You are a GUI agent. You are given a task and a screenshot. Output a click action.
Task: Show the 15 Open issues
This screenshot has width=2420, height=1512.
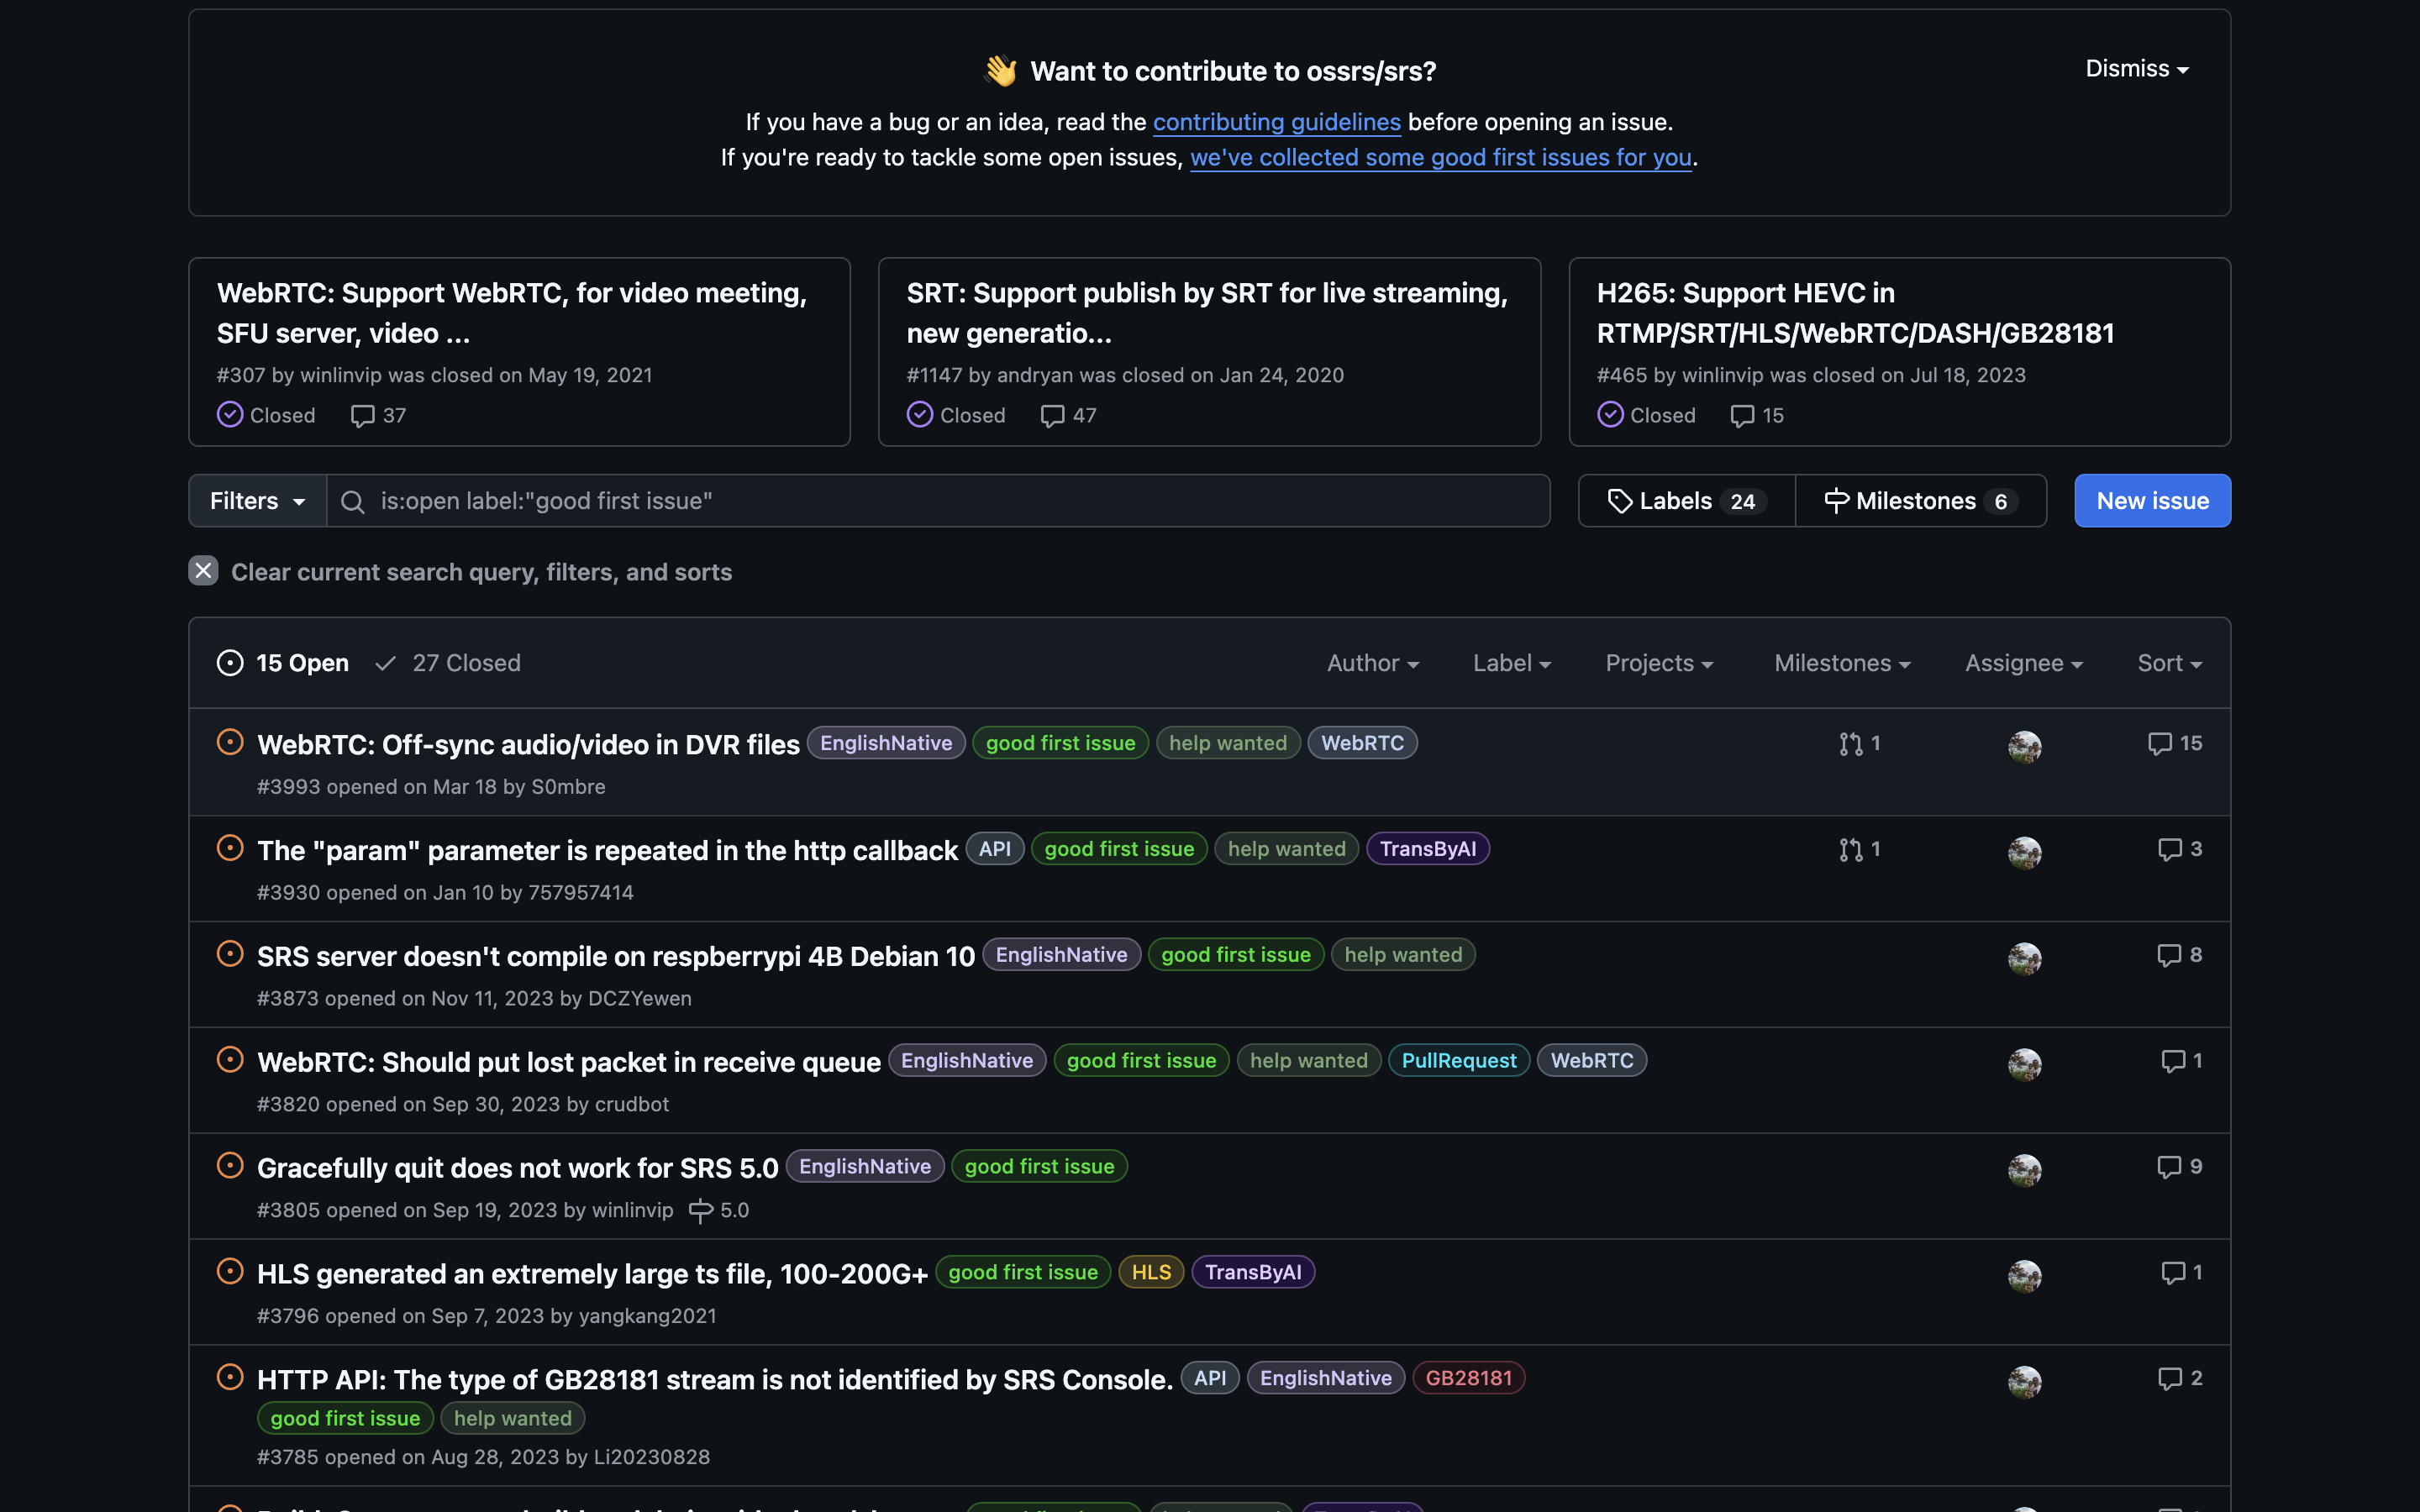283,663
